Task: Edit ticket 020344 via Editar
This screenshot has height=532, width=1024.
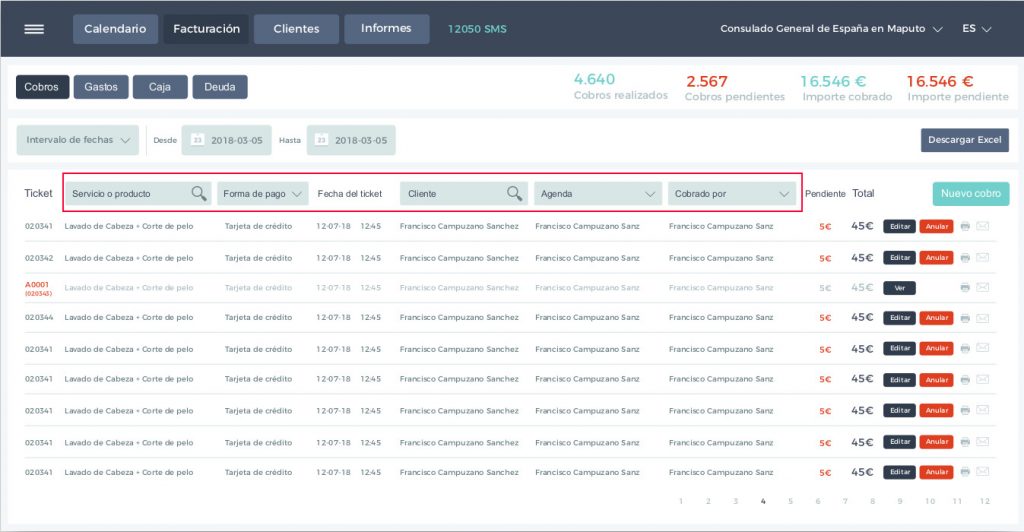Action: (899, 318)
